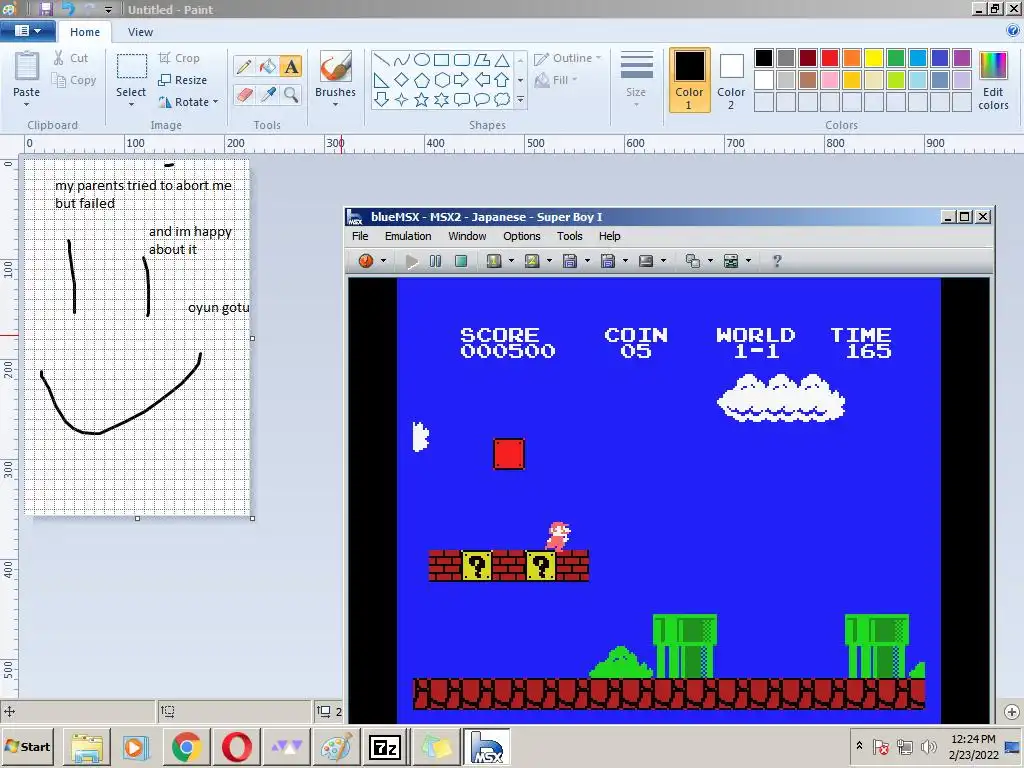Open 7-Zip from the taskbar
The image size is (1024, 768).
point(385,747)
